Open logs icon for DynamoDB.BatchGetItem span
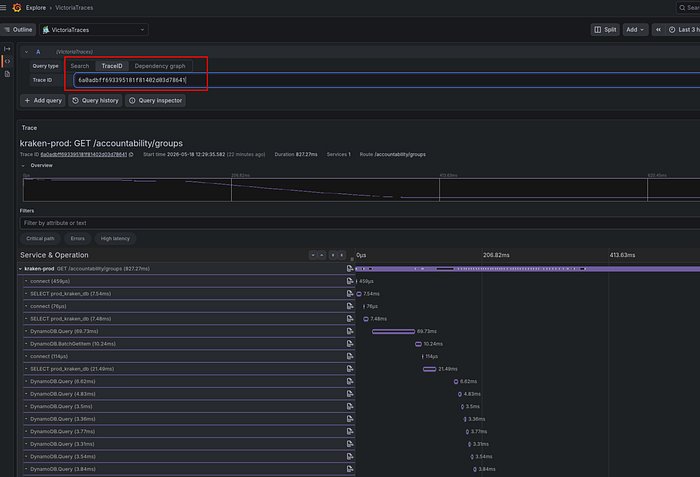 (350, 343)
